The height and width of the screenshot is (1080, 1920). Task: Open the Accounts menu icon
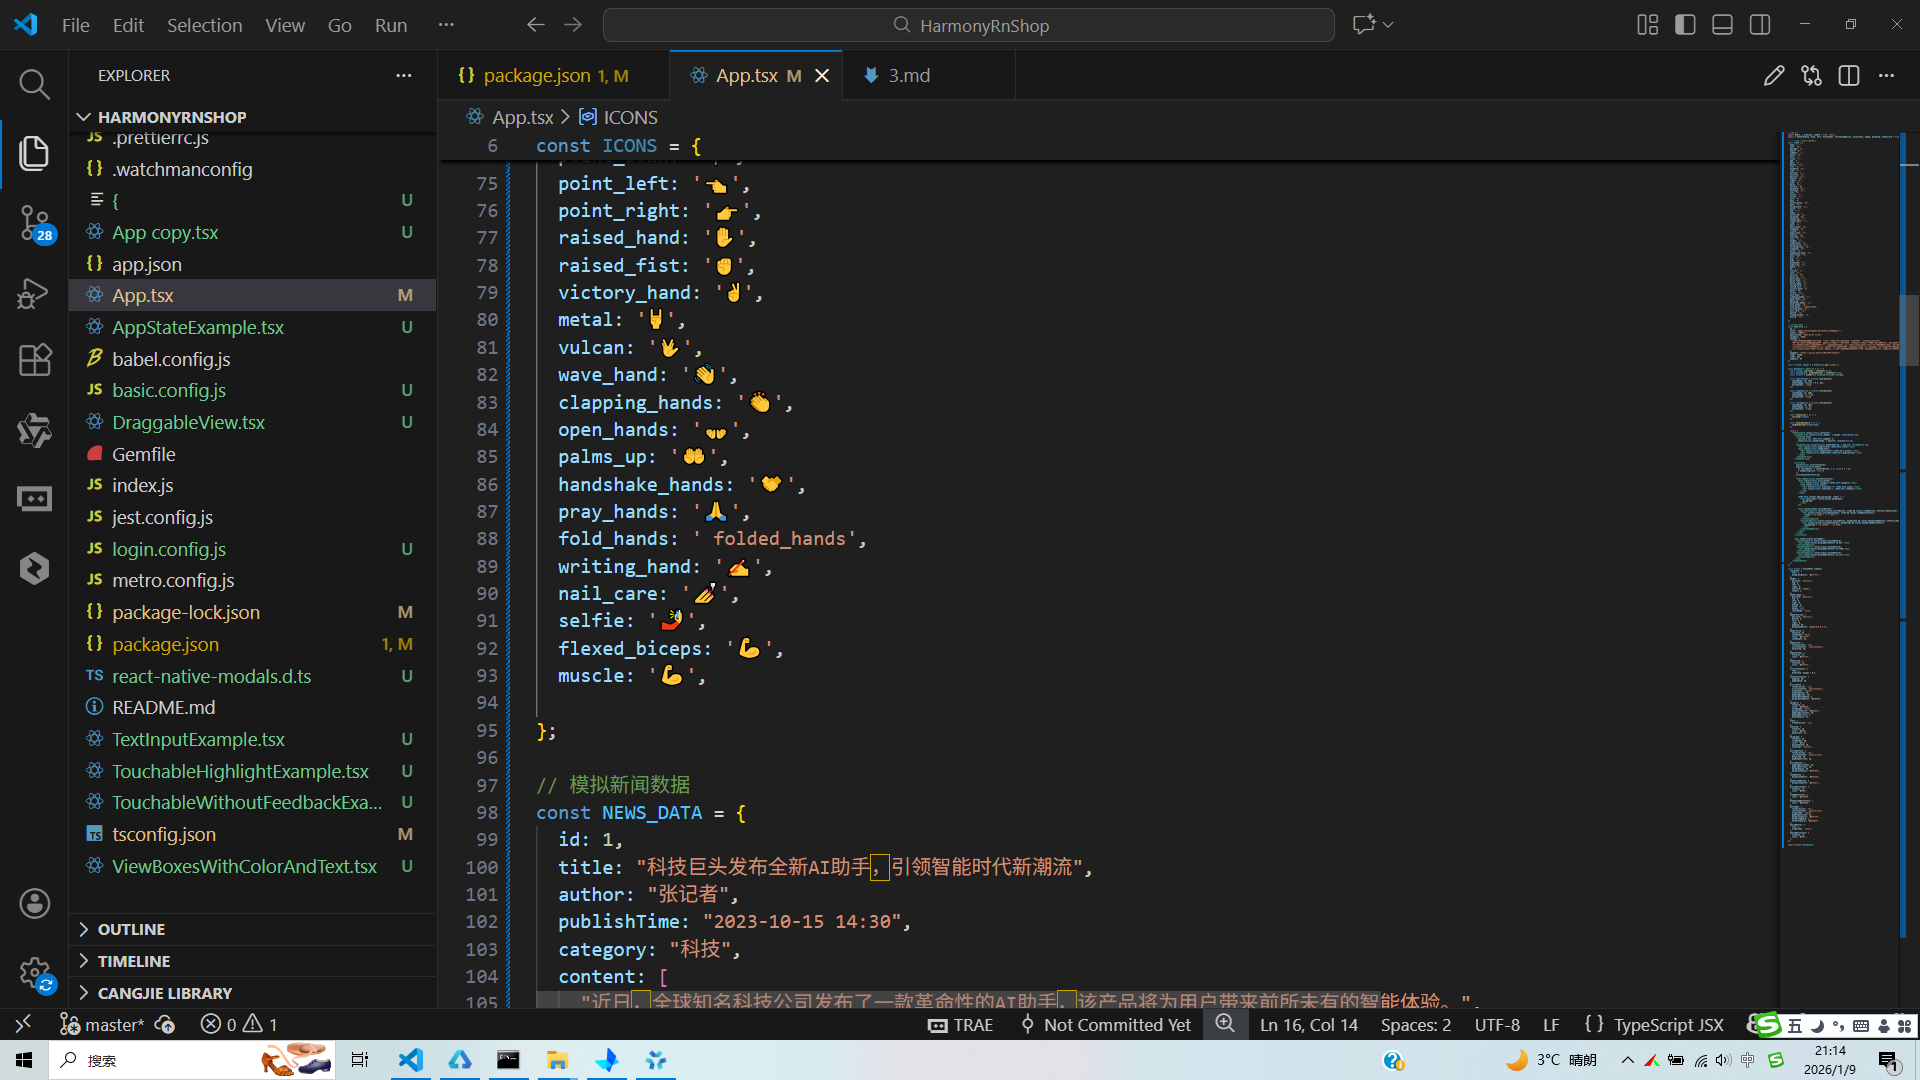[x=34, y=903]
